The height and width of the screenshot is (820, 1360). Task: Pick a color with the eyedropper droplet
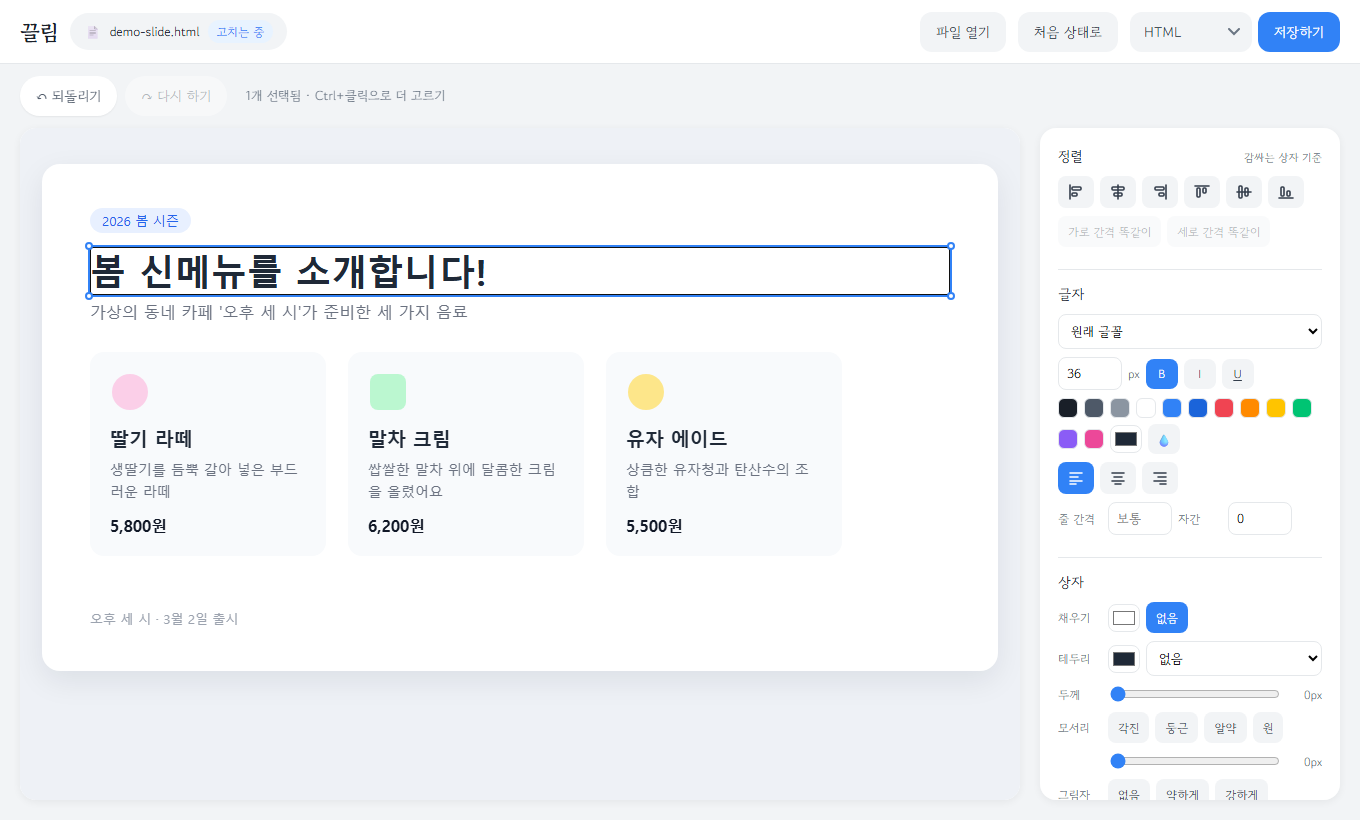[1164, 439]
